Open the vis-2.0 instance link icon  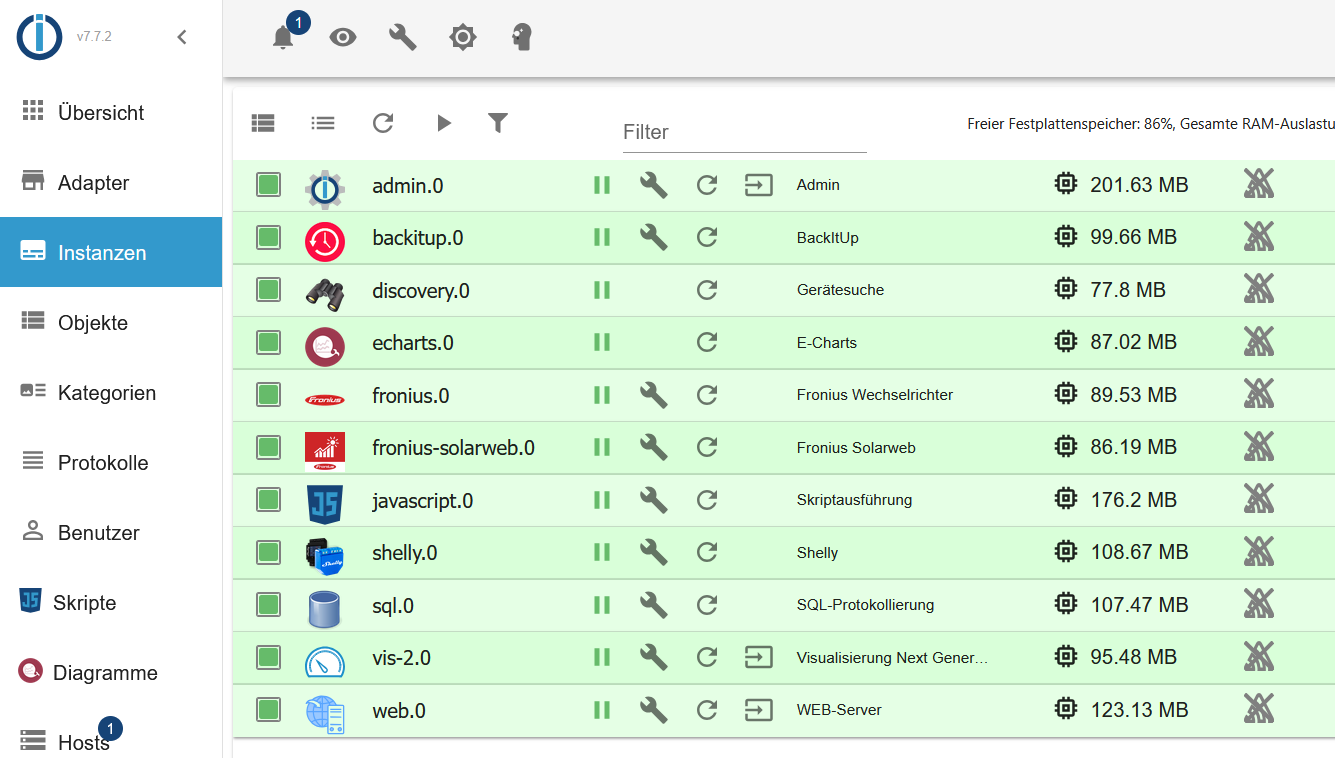click(759, 657)
